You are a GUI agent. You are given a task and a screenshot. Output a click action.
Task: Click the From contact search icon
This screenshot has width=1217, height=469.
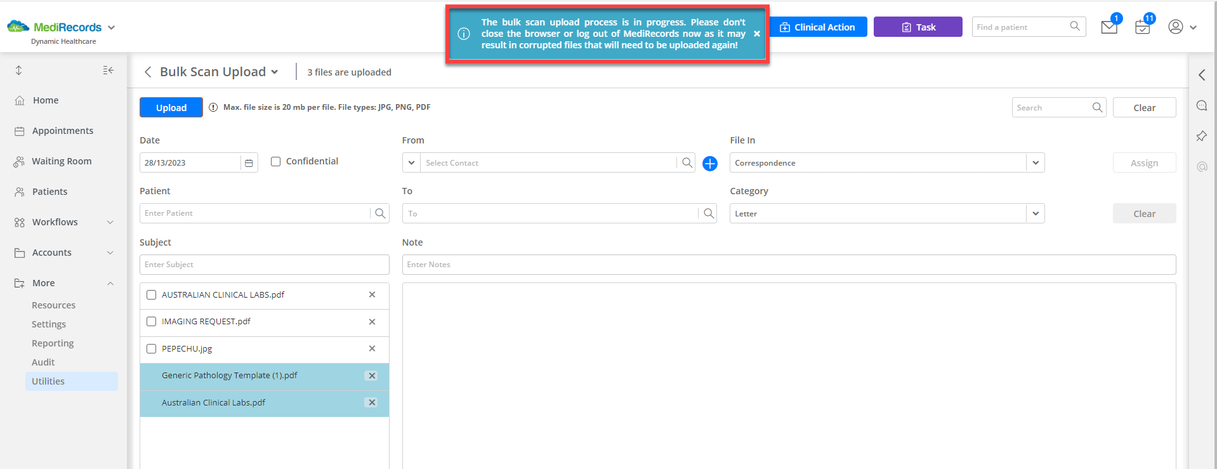(x=688, y=162)
